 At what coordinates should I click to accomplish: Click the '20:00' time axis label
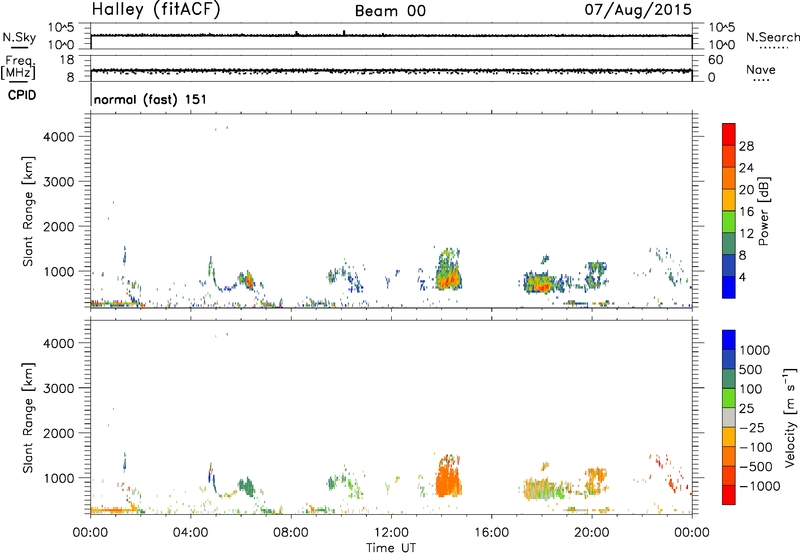[591, 533]
